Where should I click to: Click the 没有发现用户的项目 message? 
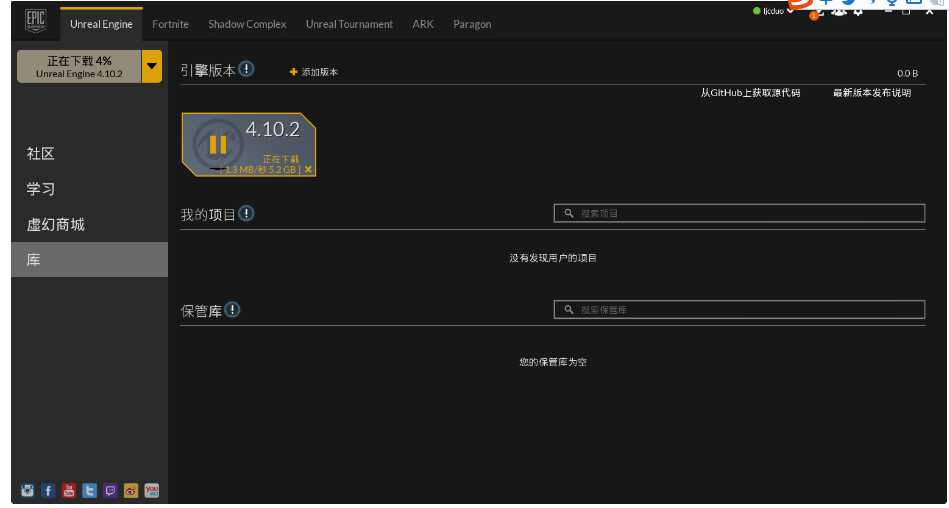[553, 258]
